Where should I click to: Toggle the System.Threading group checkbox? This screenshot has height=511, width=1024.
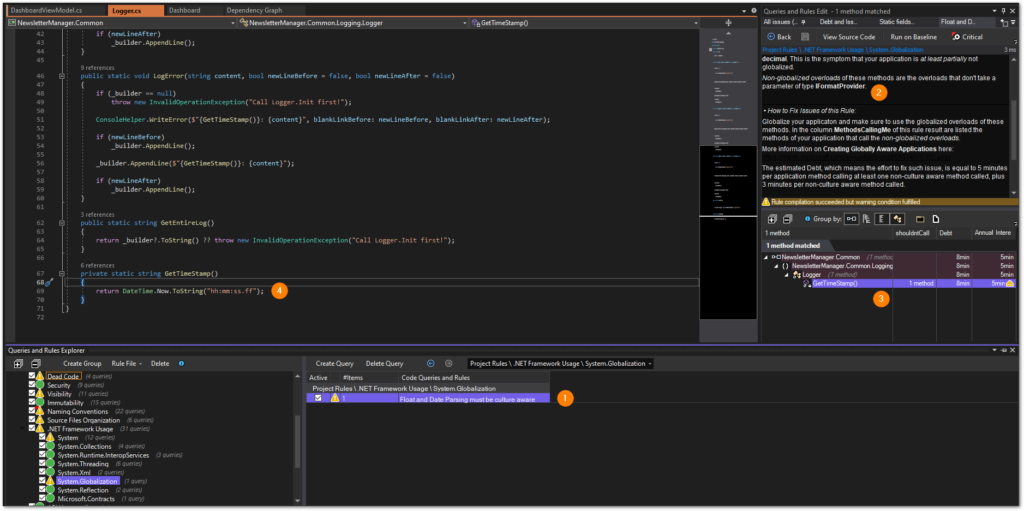pos(42,463)
